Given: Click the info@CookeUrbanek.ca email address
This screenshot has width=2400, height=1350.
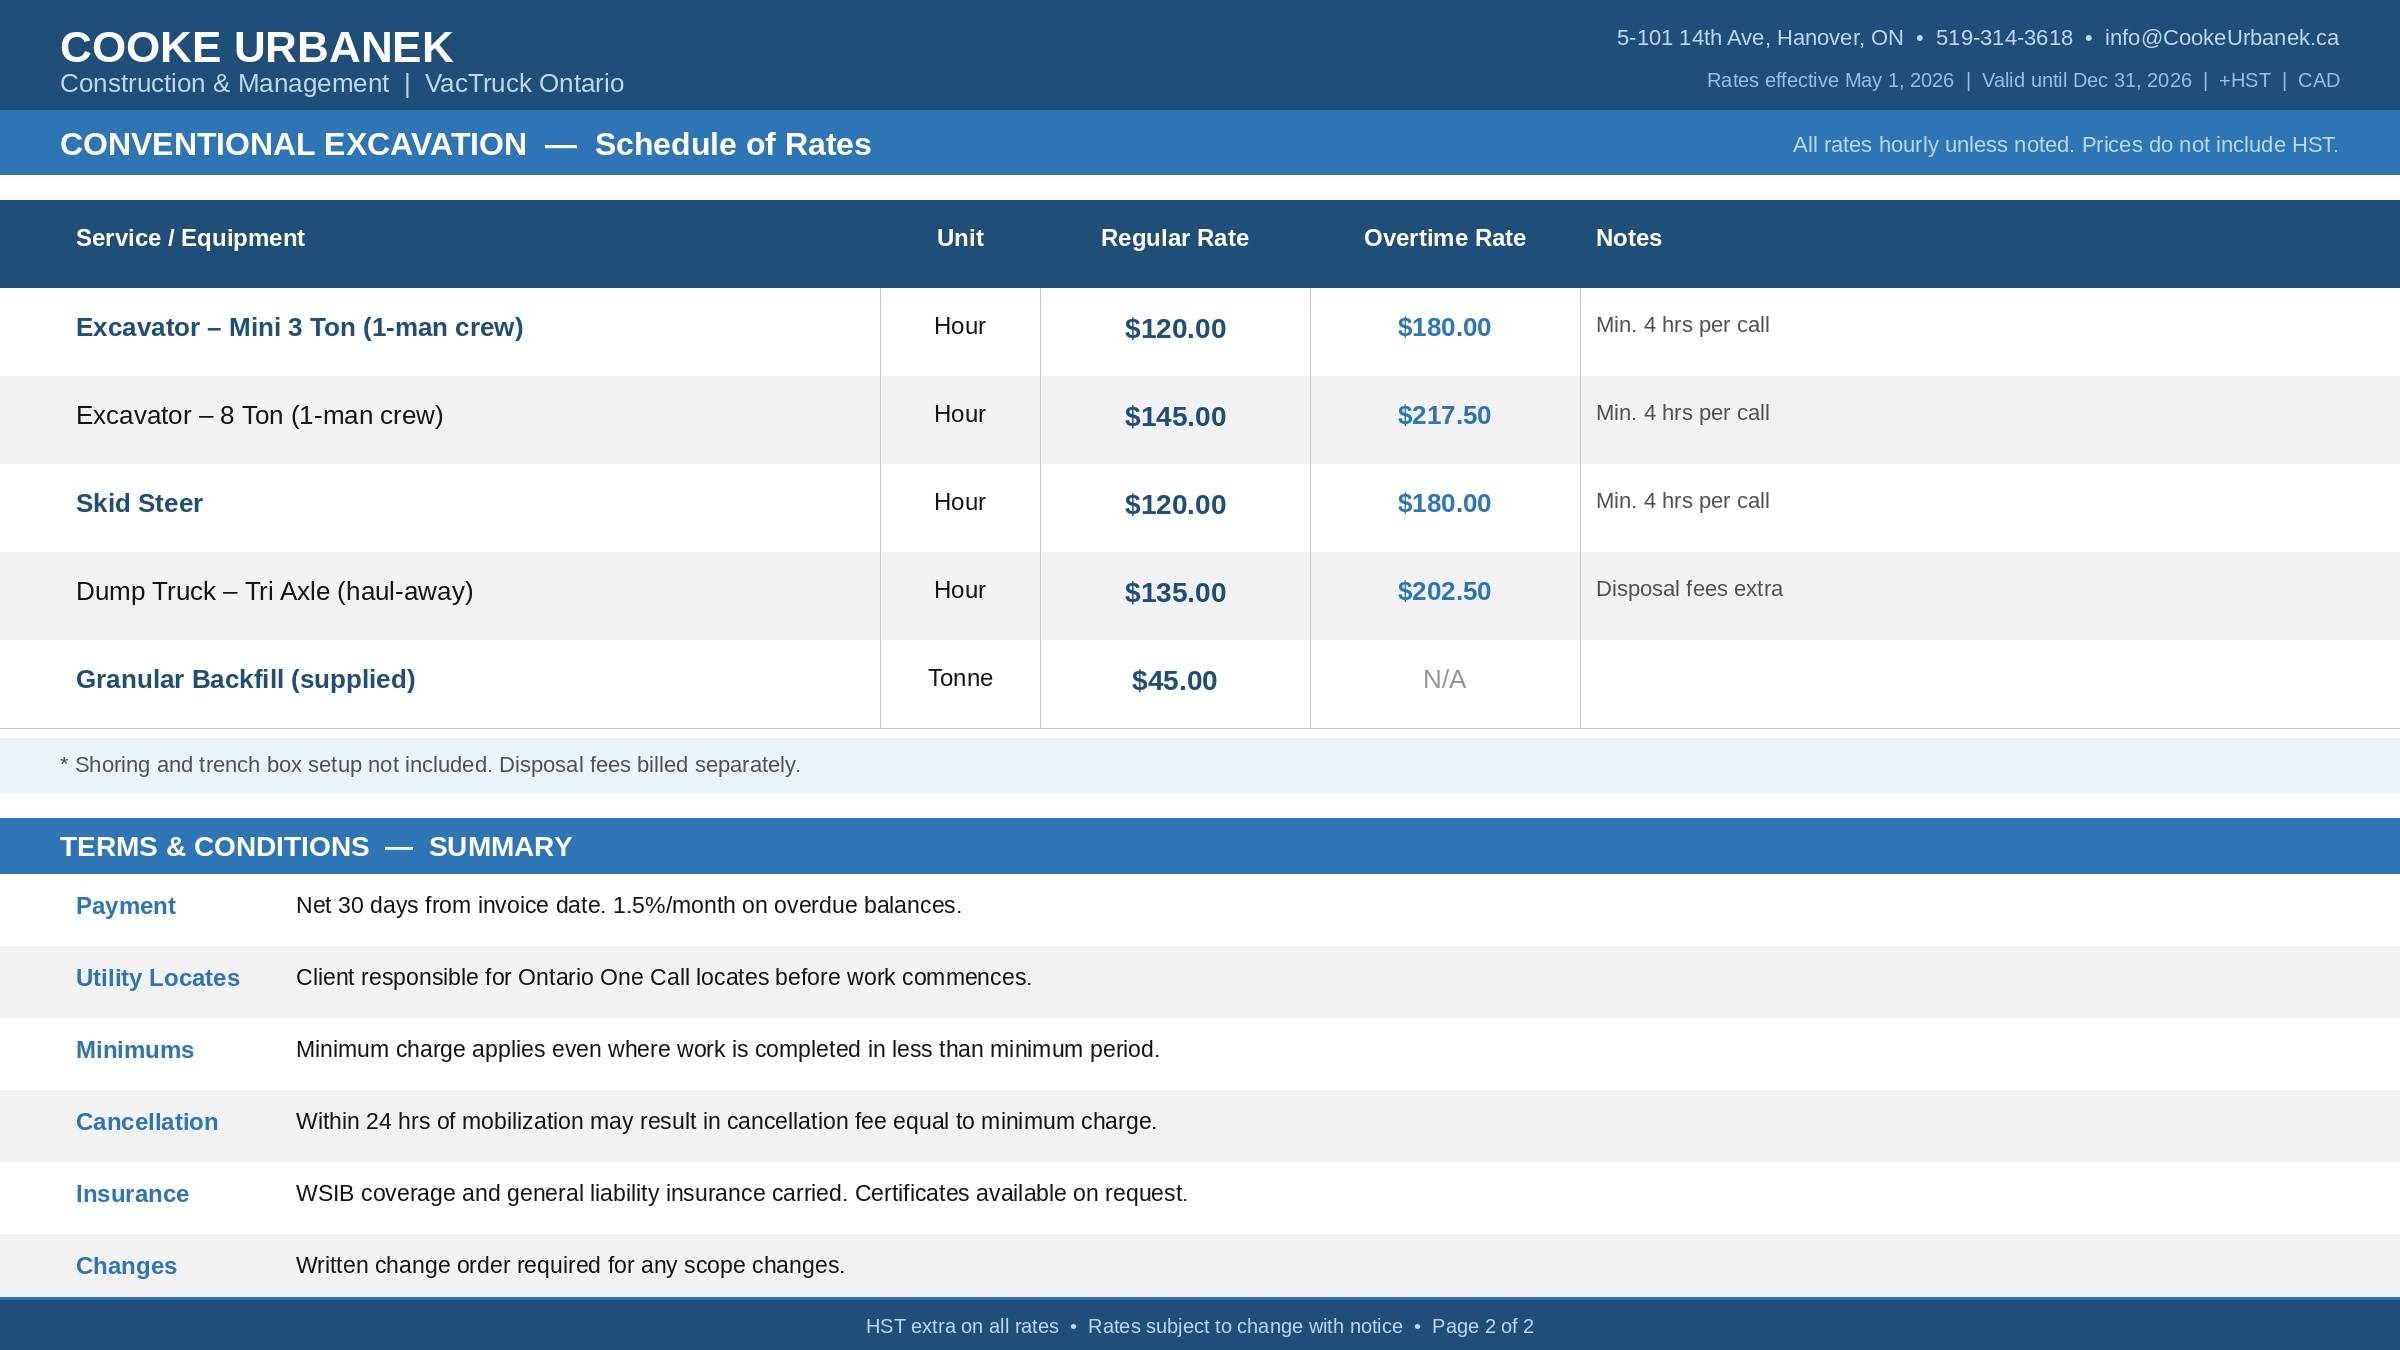Looking at the screenshot, I should pyautogui.click(x=2221, y=38).
